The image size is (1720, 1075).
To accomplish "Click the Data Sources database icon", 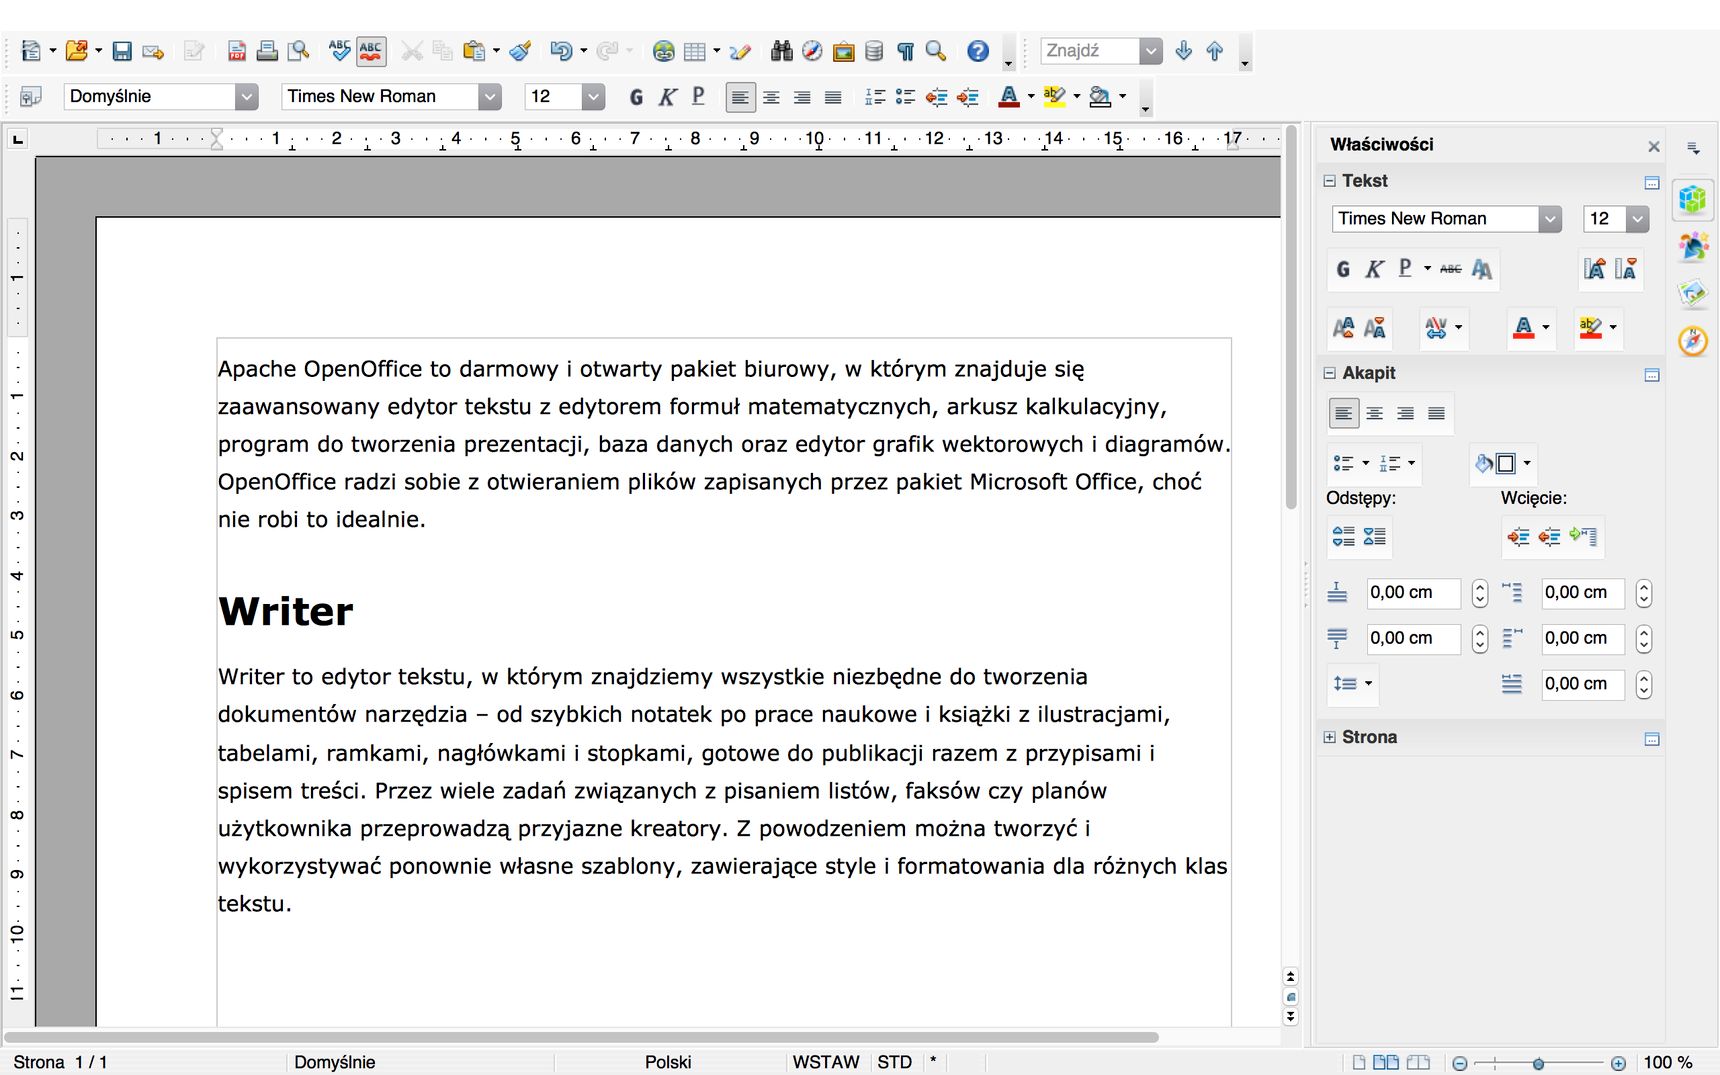I will coord(874,51).
